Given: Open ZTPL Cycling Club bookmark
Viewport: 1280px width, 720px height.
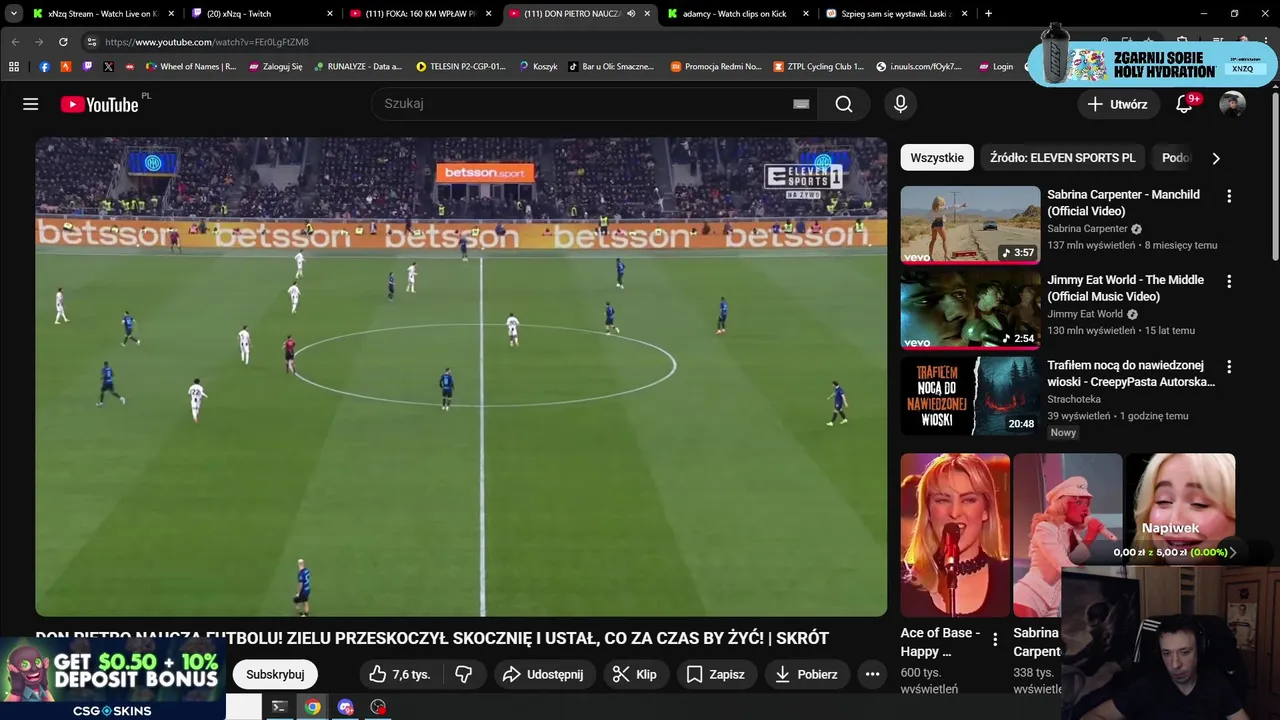Looking at the screenshot, I should (818, 66).
